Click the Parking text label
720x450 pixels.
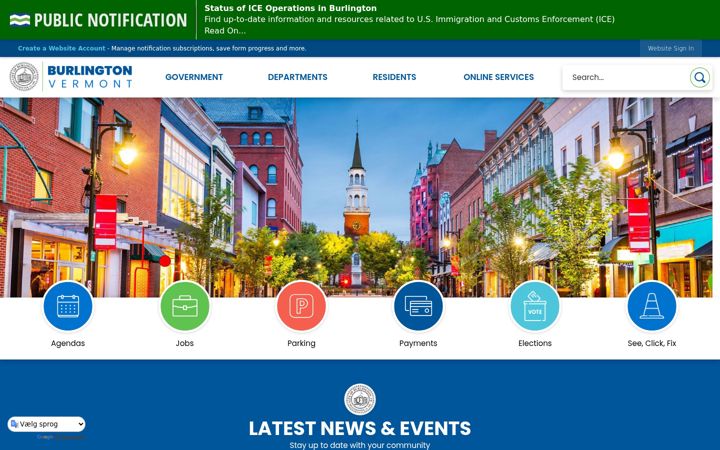click(301, 343)
